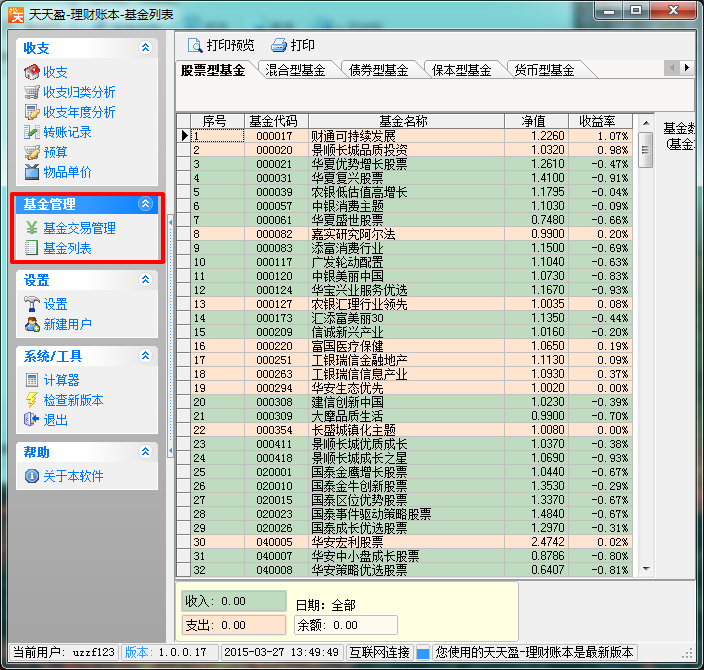The width and height of the screenshot is (704, 670).
Task: Click the 互联网连接 status entry
Action: tap(379, 652)
